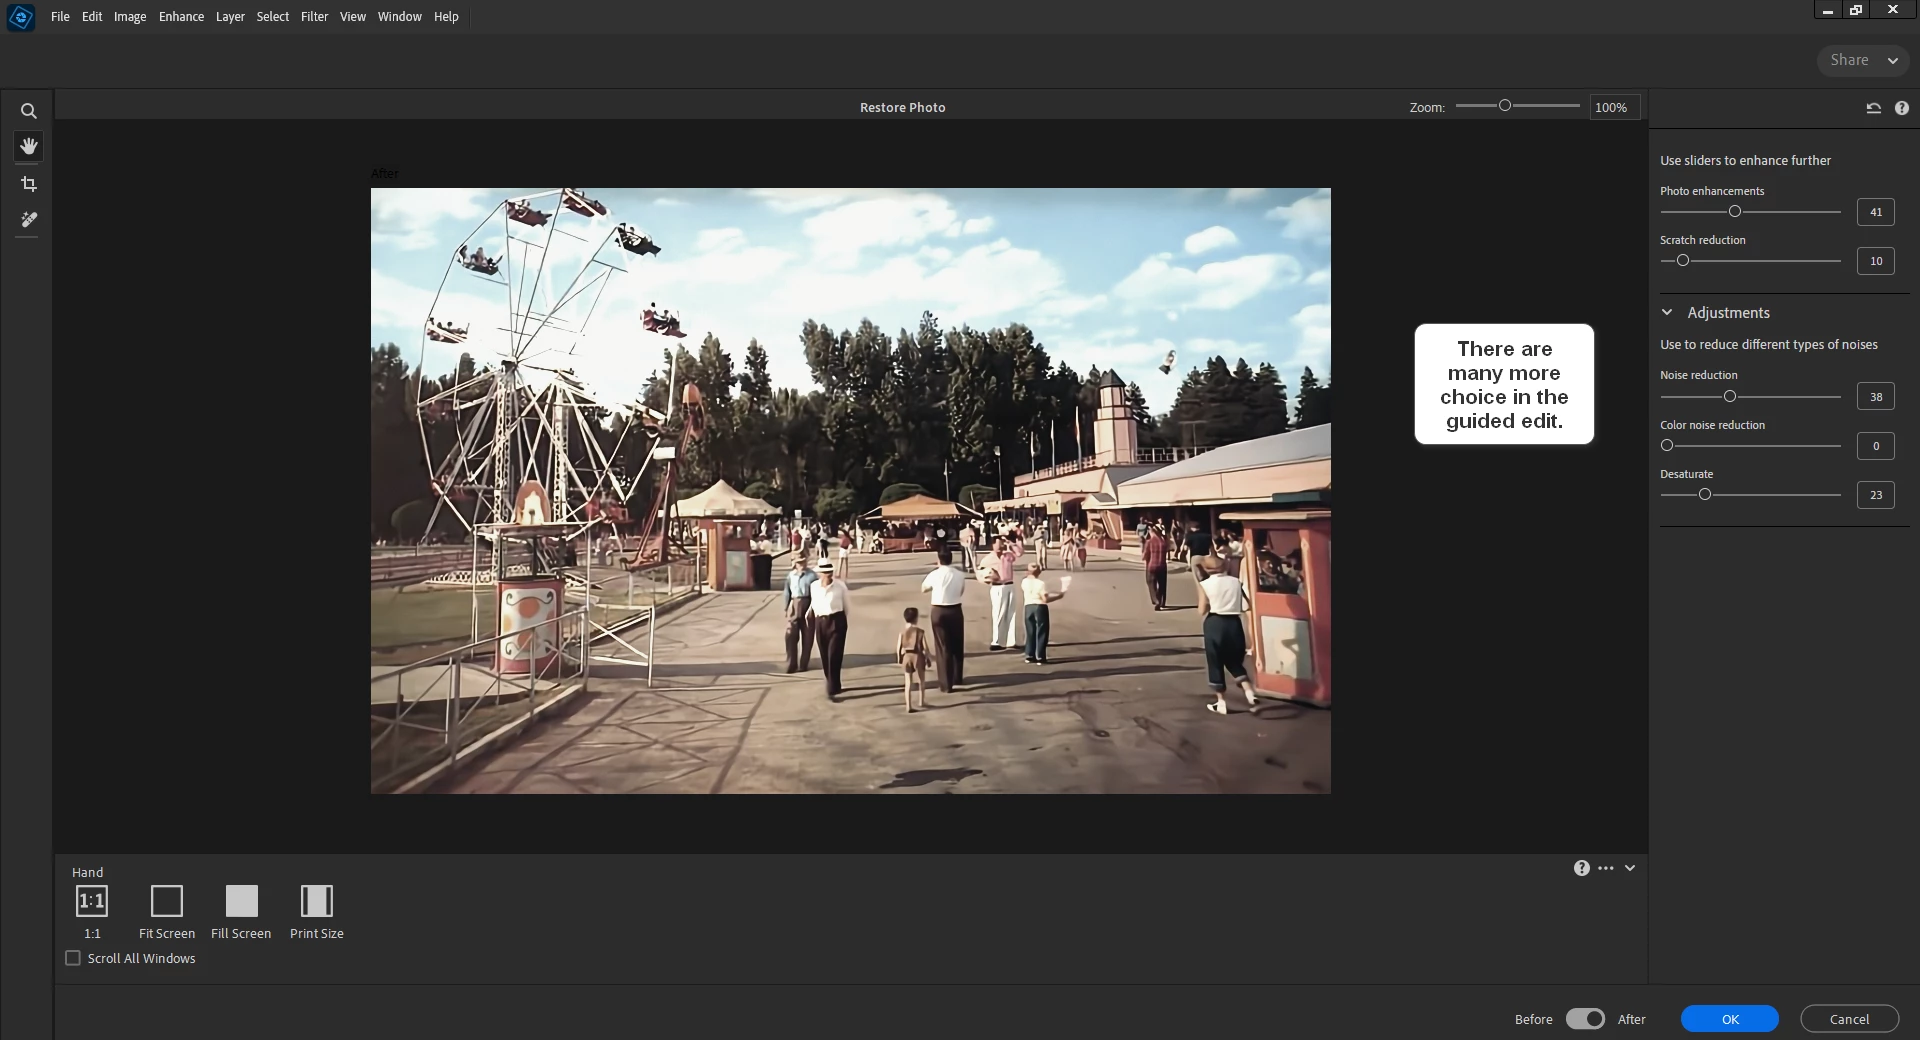Open help icon in right panel header
The width and height of the screenshot is (1920, 1040).
click(x=1902, y=108)
